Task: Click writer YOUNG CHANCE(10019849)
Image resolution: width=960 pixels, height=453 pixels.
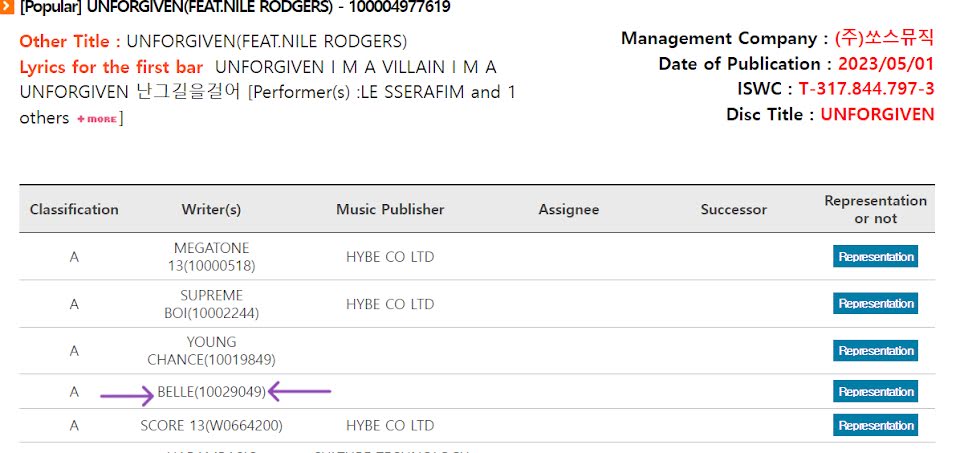Action: 211,351
